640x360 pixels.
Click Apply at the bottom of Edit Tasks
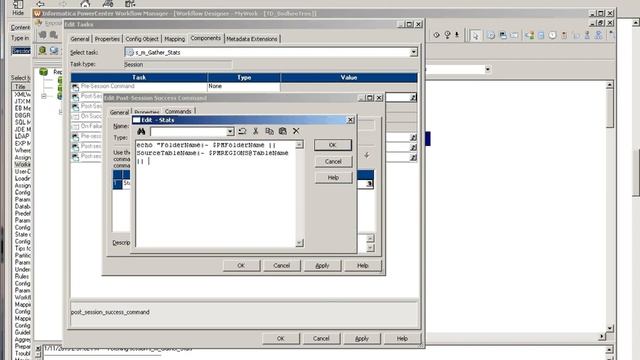tap(362, 338)
